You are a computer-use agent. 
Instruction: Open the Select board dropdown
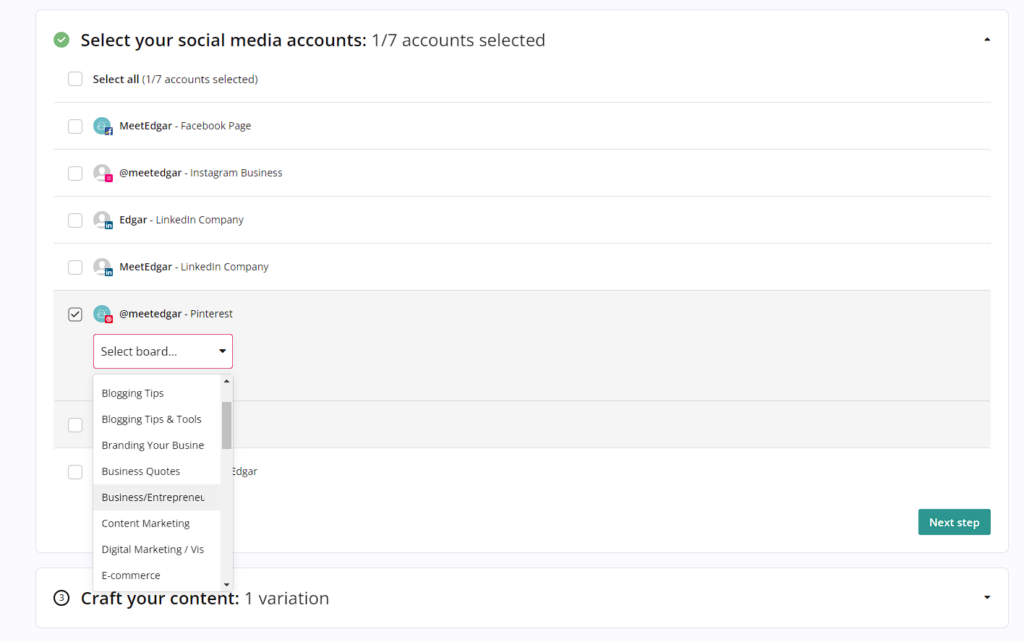tap(163, 351)
